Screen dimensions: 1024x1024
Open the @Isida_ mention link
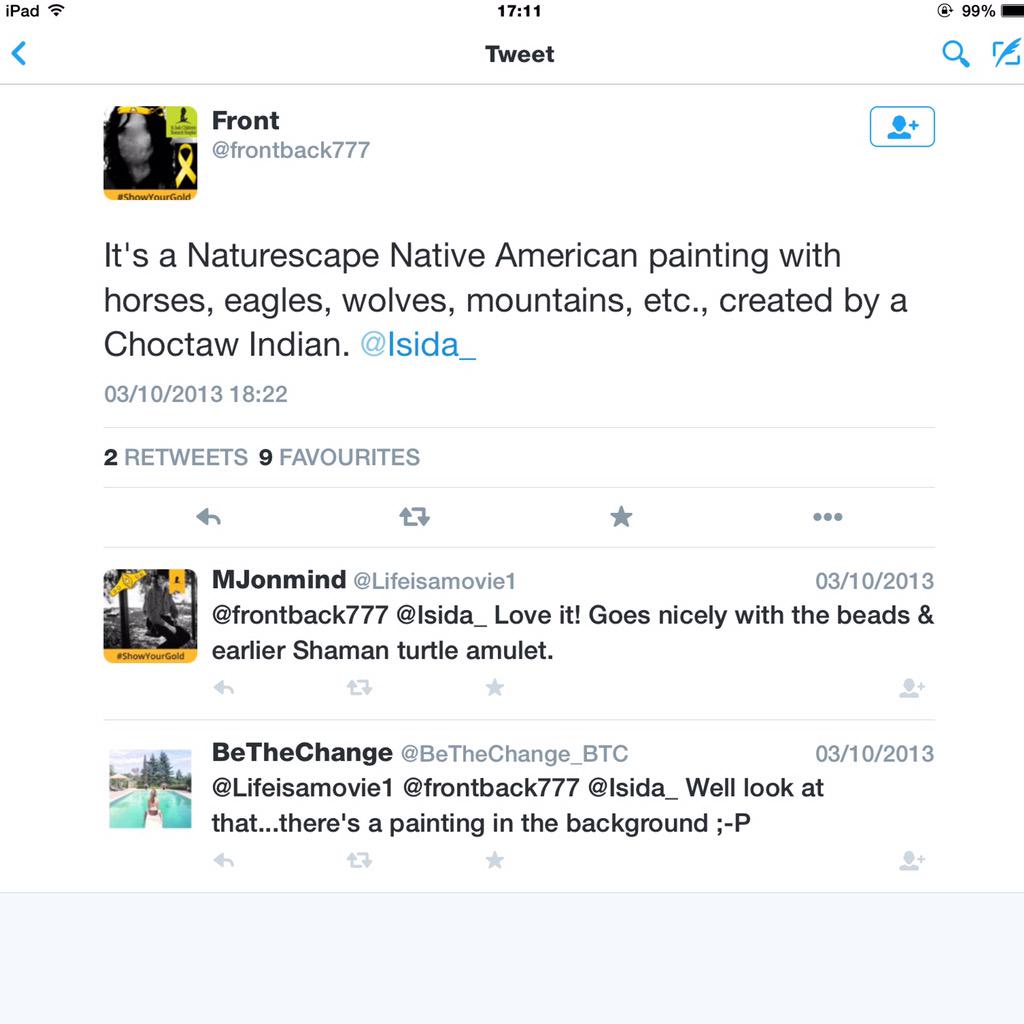pos(417,344)
